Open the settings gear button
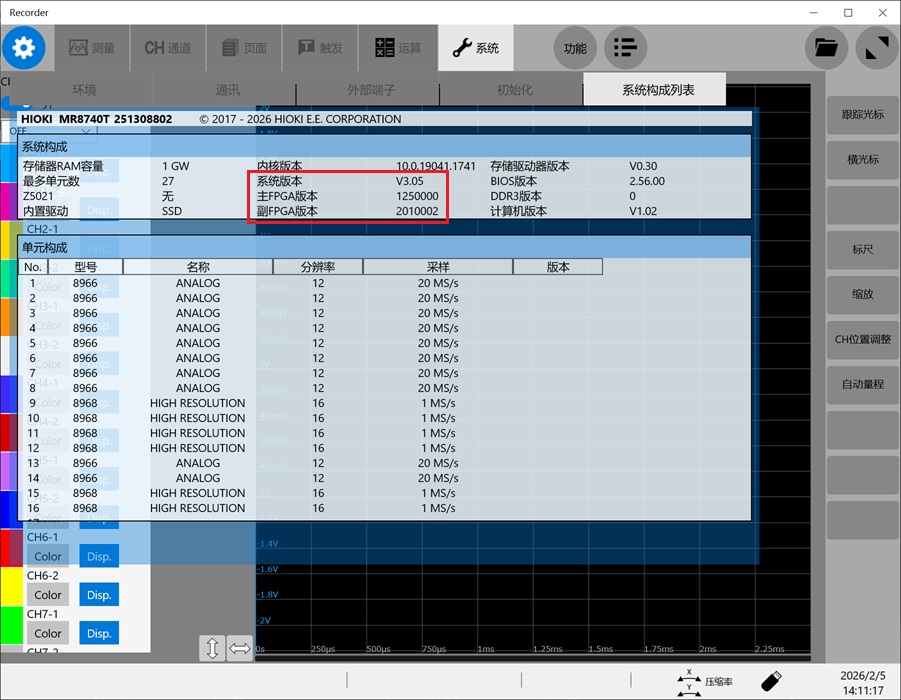The width and height of the screenshot is (901, 700). [24, 48]
